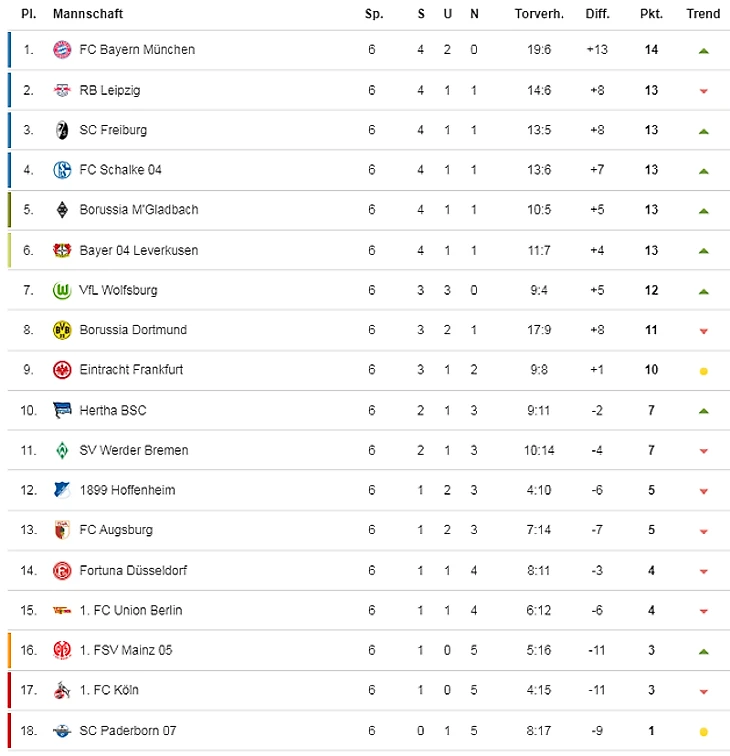730x756 pixels.
Task: Click the 1. FC Köln crest icon
Action: pos(62,690)
